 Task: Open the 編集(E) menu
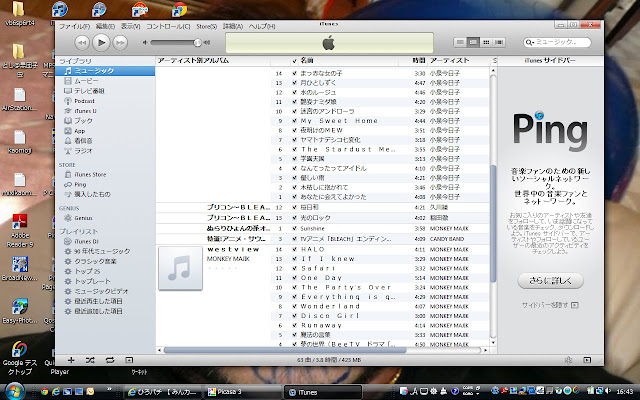[x=105, y=26]
